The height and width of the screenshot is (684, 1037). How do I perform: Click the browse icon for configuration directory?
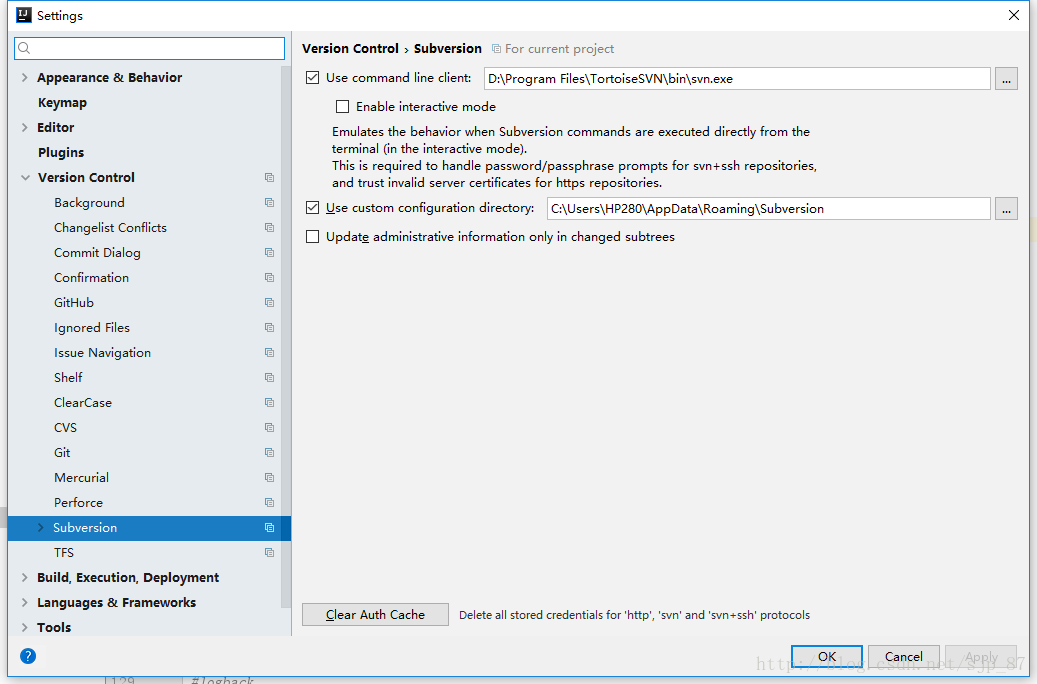1006,208
